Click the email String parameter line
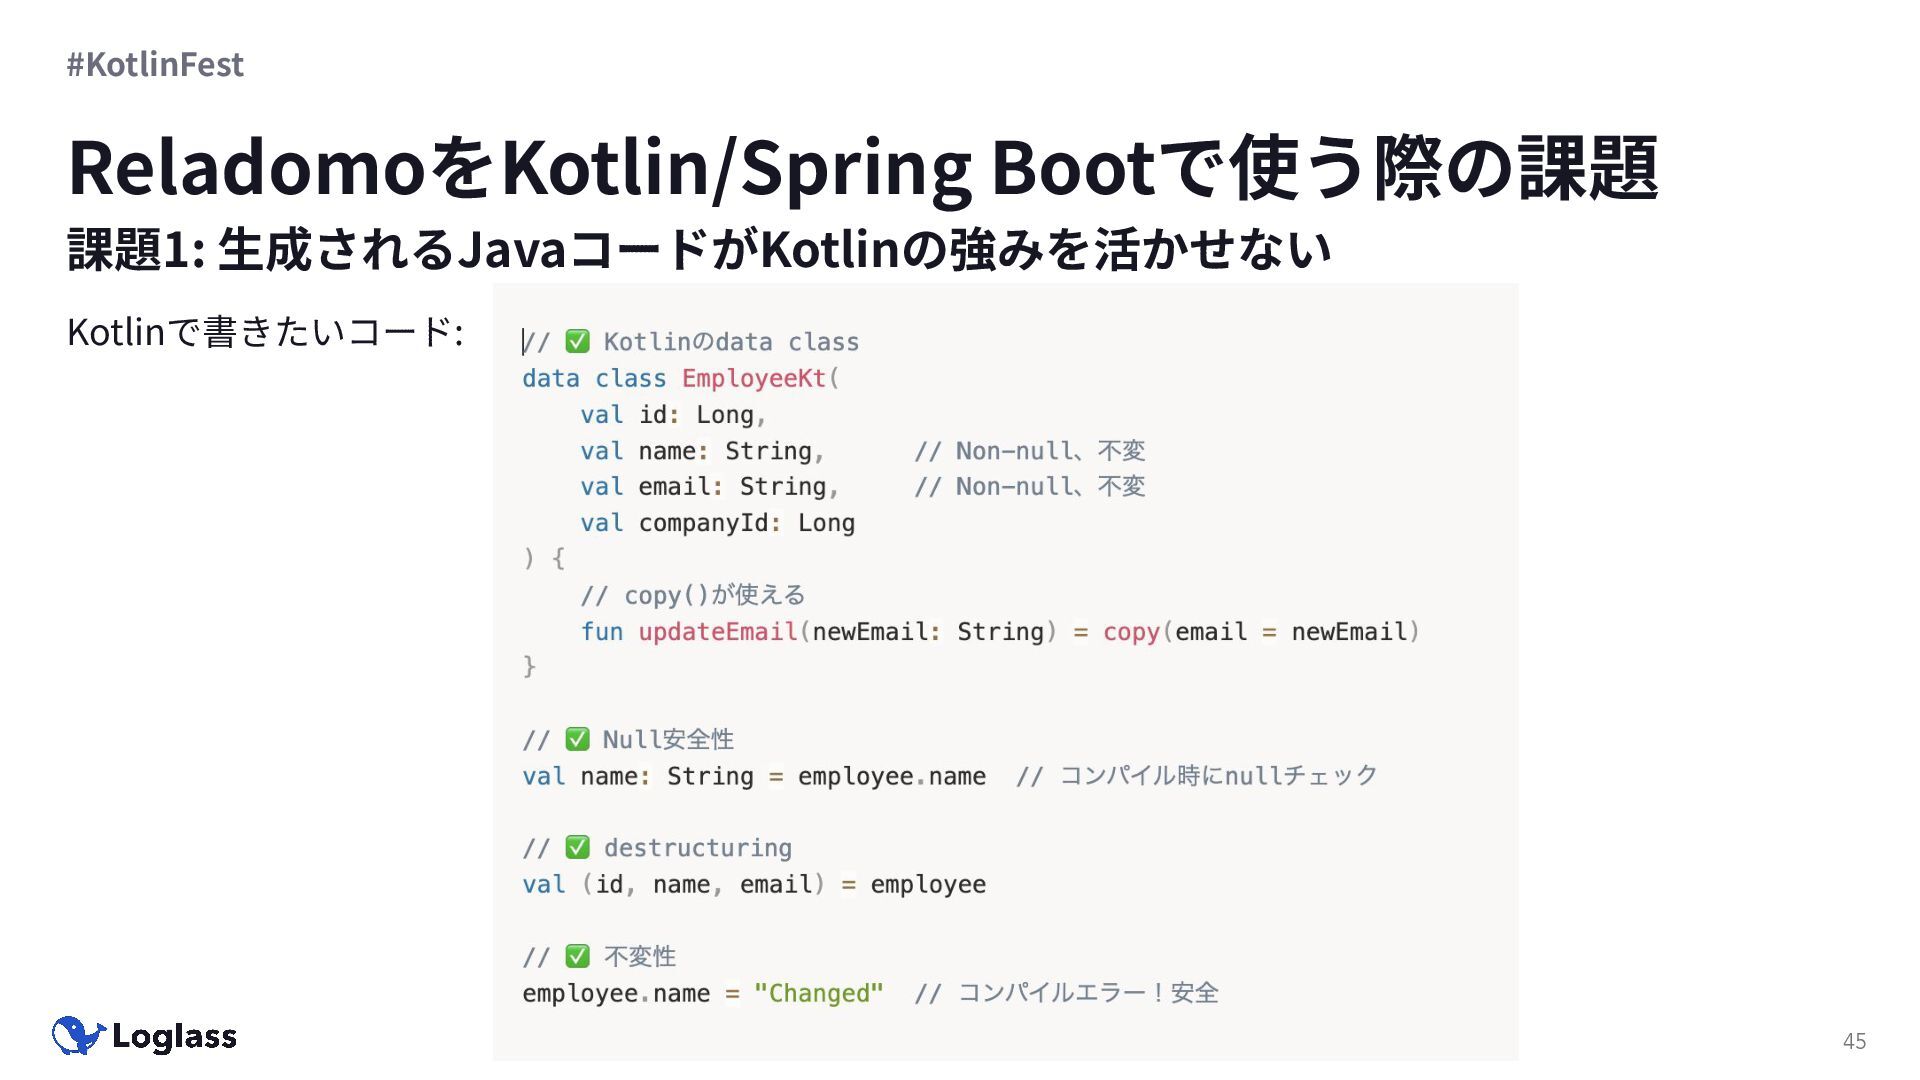The image size is (1920, 1080). [x=709, y=486]
